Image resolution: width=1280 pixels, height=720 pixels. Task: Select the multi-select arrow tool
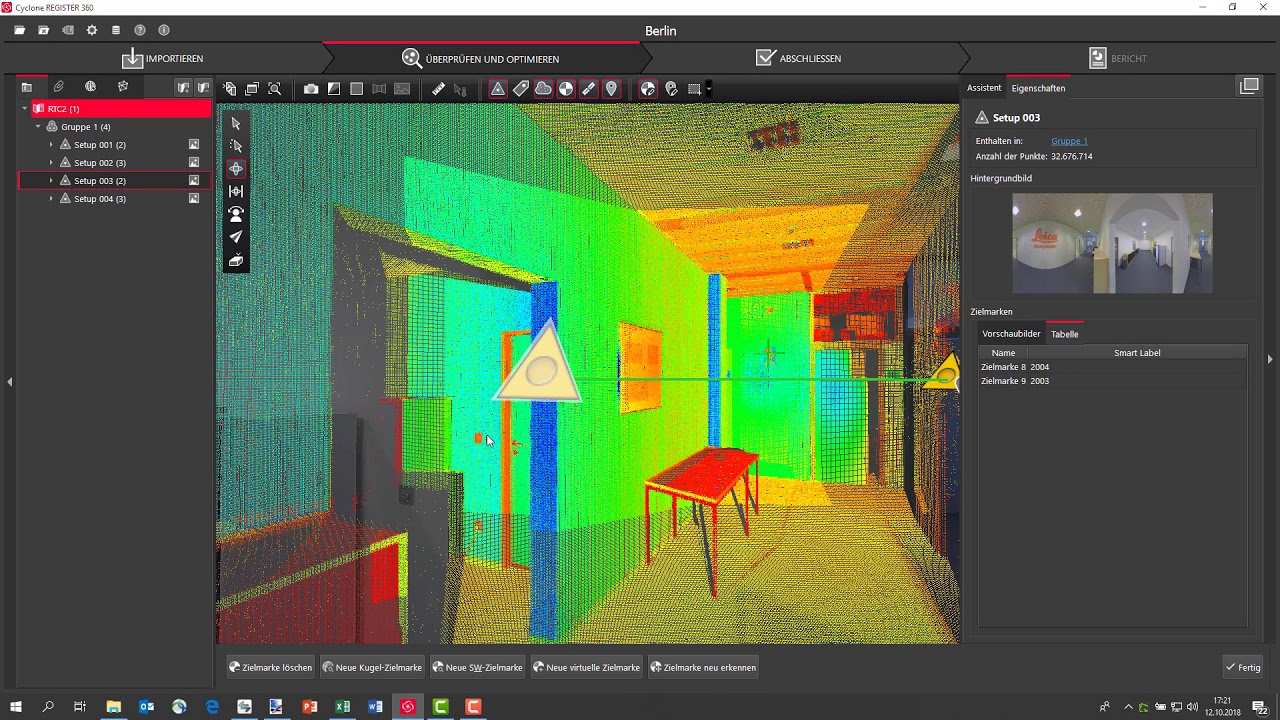(236, 146)
